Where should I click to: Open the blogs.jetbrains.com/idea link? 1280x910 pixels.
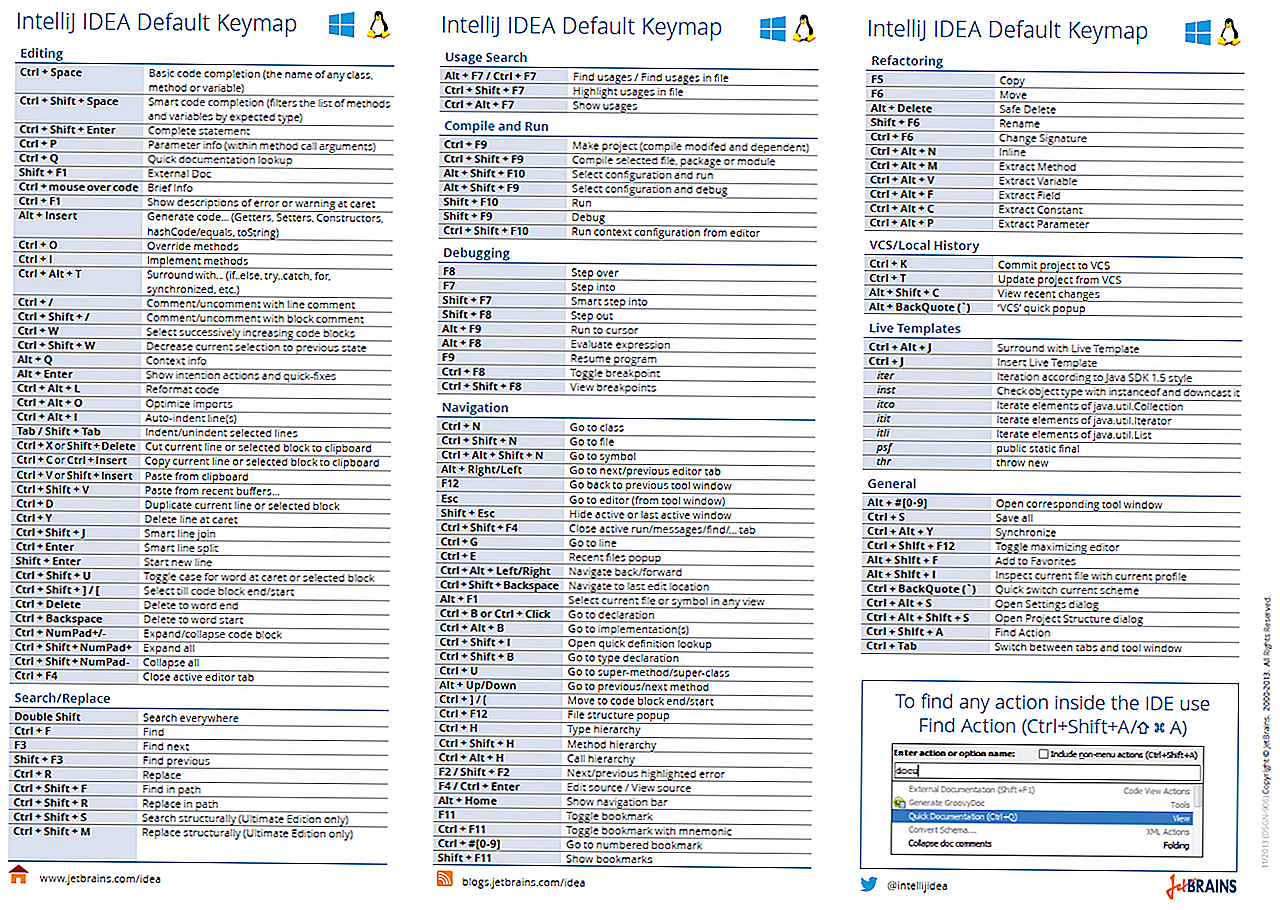click(x=523, y=882)
